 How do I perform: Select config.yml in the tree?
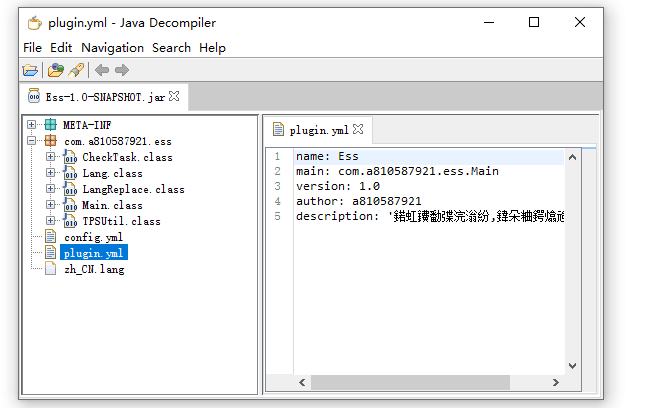coord(93,237)
